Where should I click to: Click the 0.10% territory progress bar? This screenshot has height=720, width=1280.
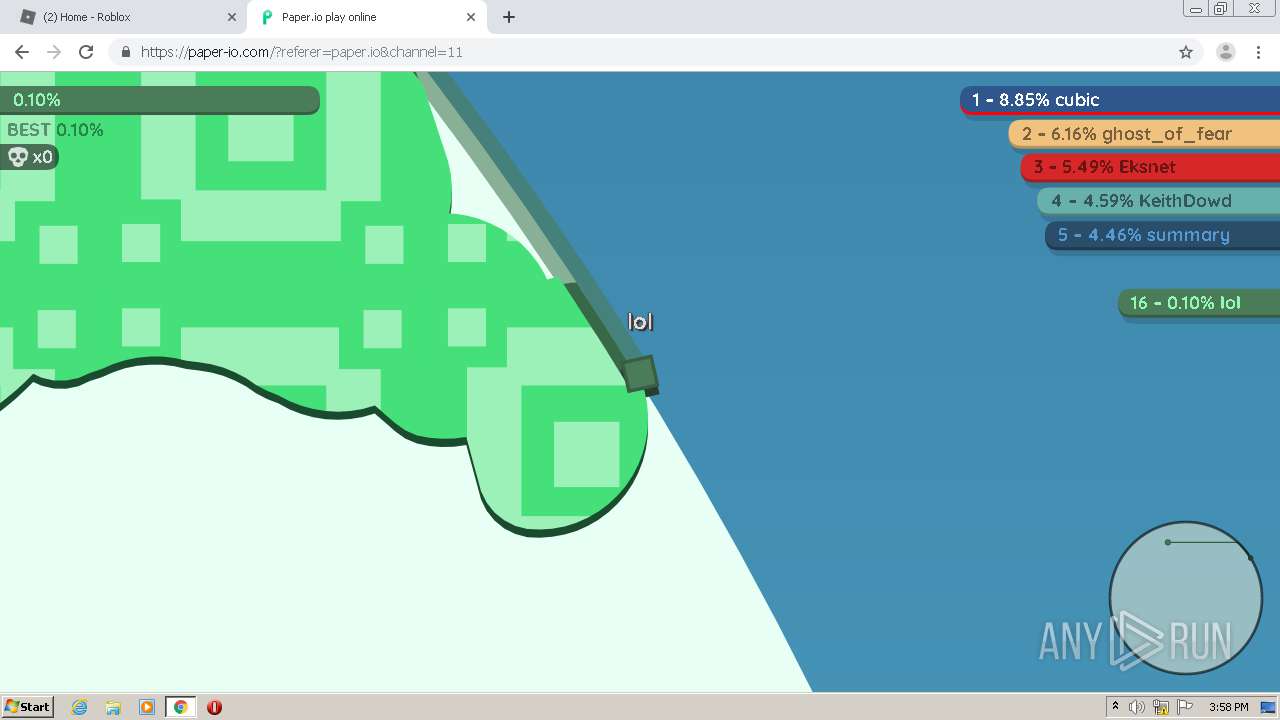(x=160, y=100)
